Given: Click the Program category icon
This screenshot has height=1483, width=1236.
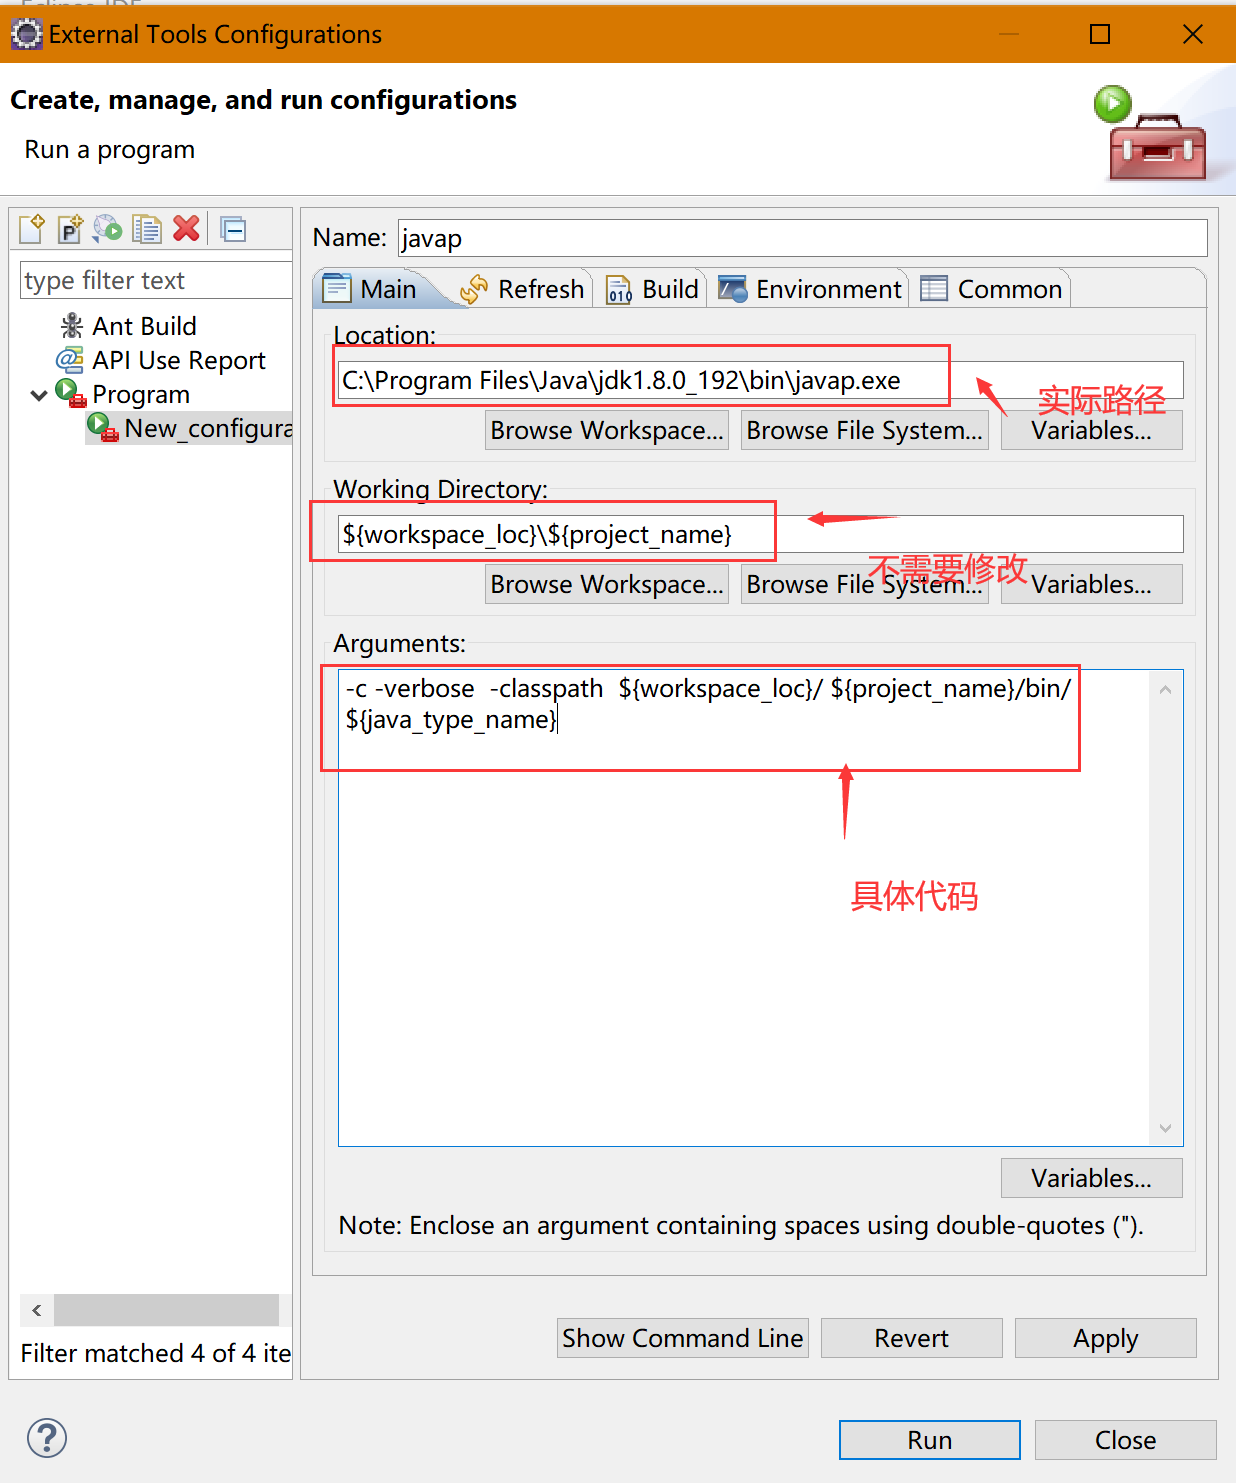Looking at the screenshot, I should (x=71, y=393).
